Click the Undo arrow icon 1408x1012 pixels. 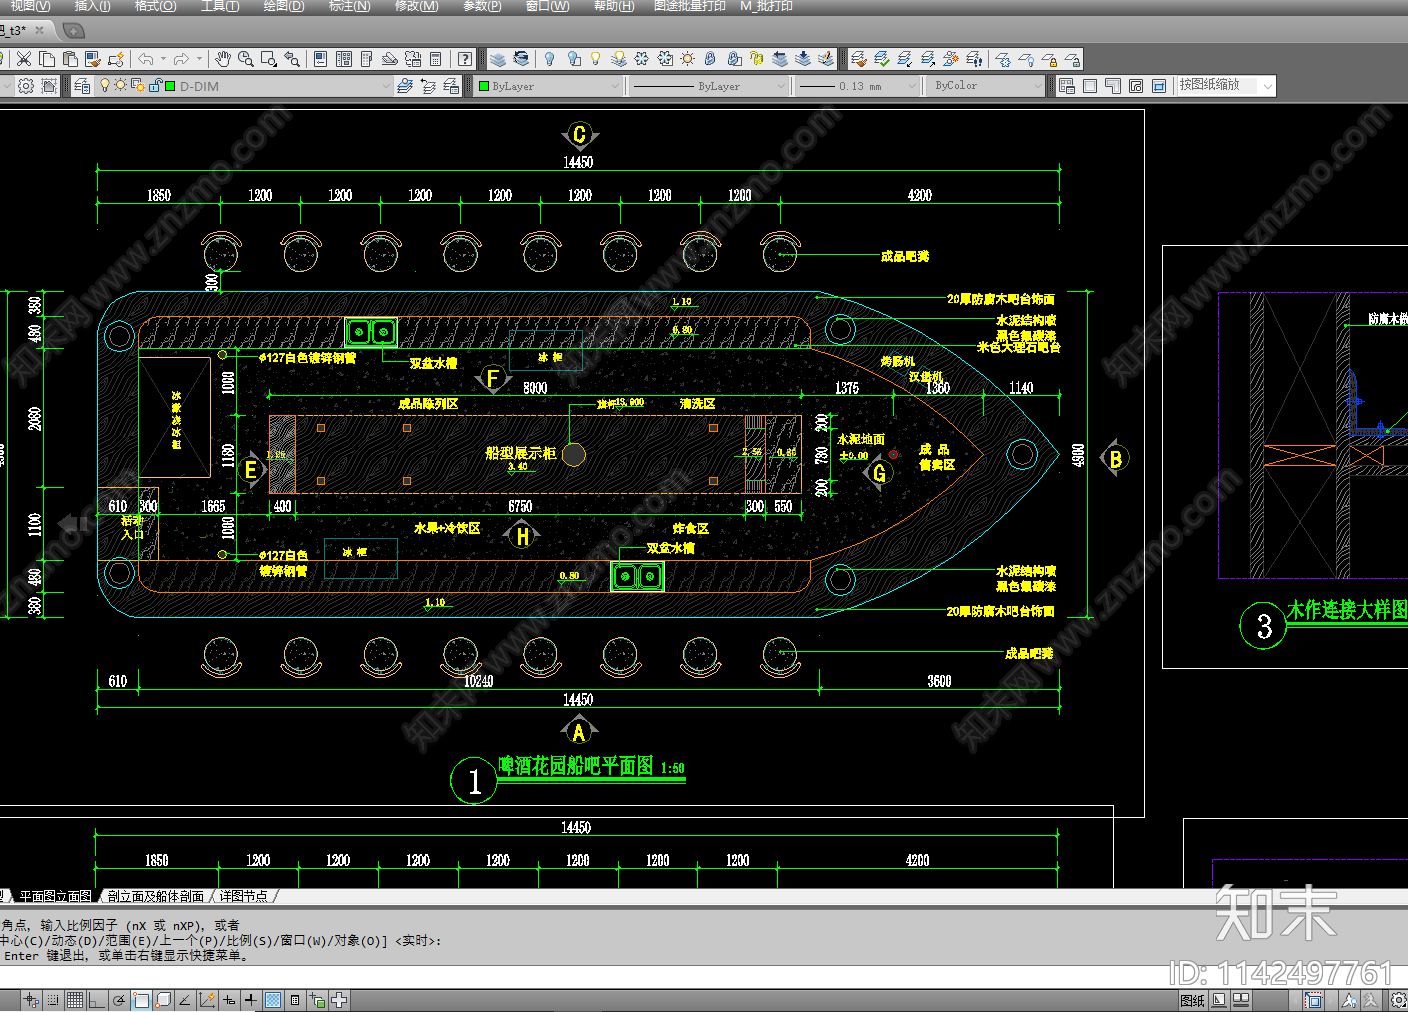coord(146,59)
